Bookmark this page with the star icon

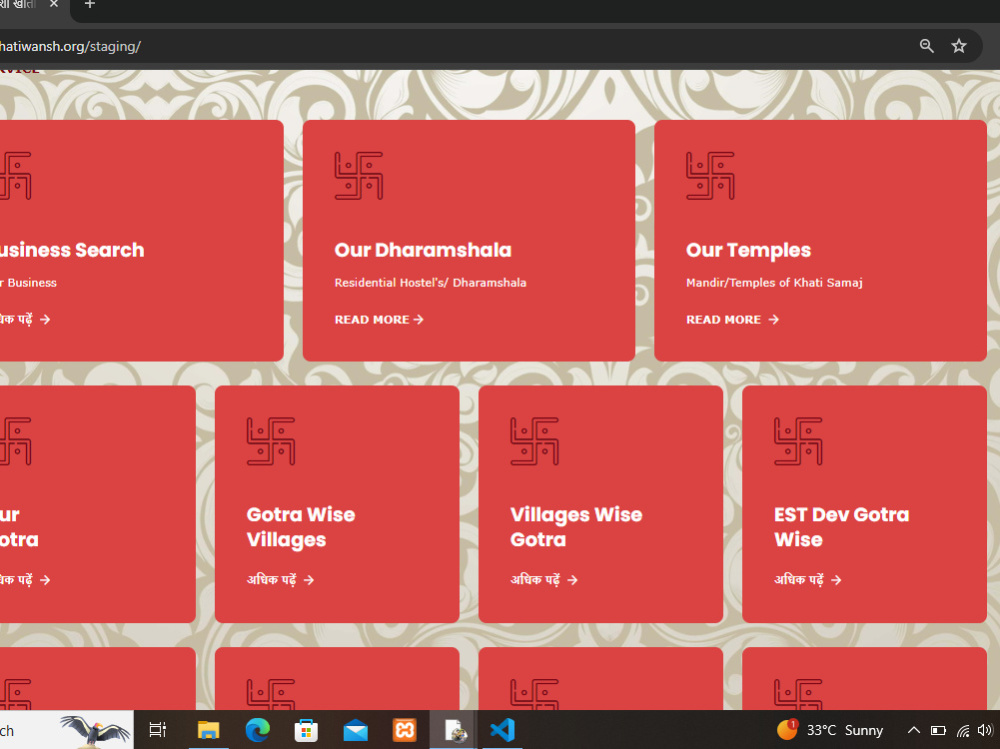click(959, 46)
